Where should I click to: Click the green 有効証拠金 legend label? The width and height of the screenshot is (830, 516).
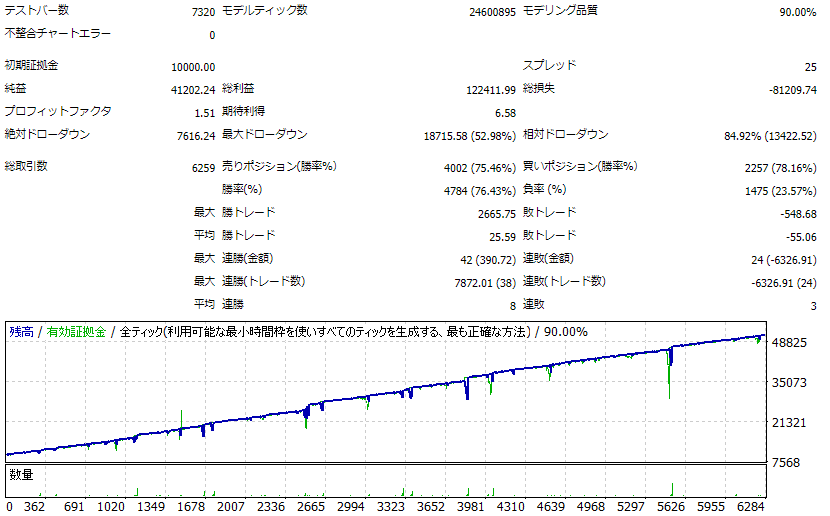click(x=74, y=331)
